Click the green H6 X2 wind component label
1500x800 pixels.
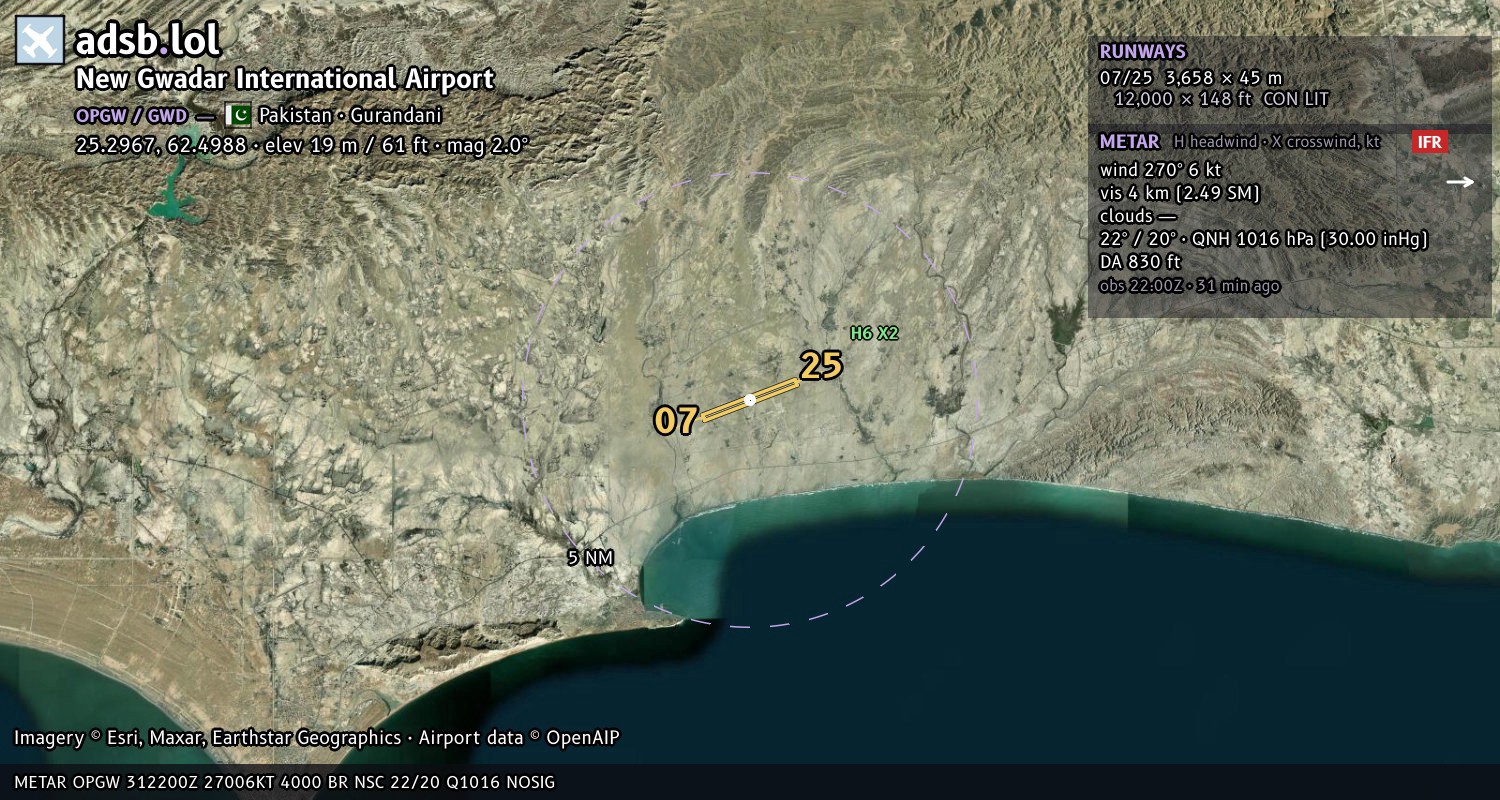(874, 333)
